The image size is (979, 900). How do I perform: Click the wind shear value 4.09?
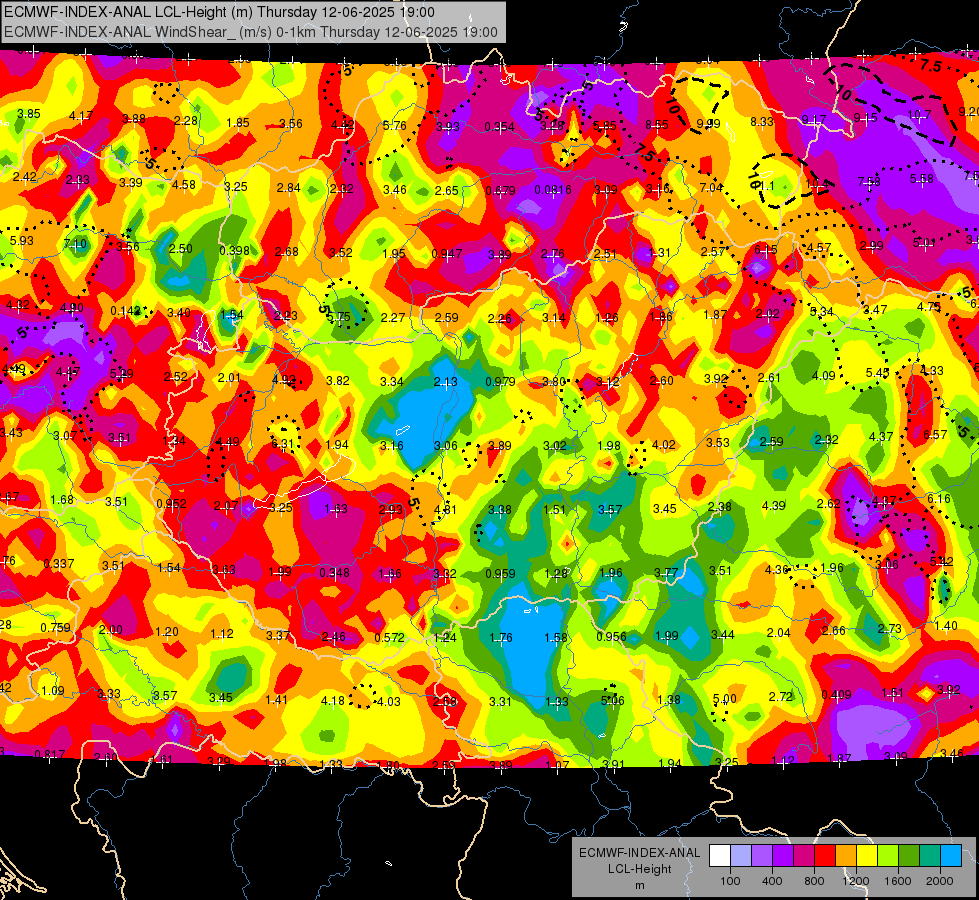[824, 375]
